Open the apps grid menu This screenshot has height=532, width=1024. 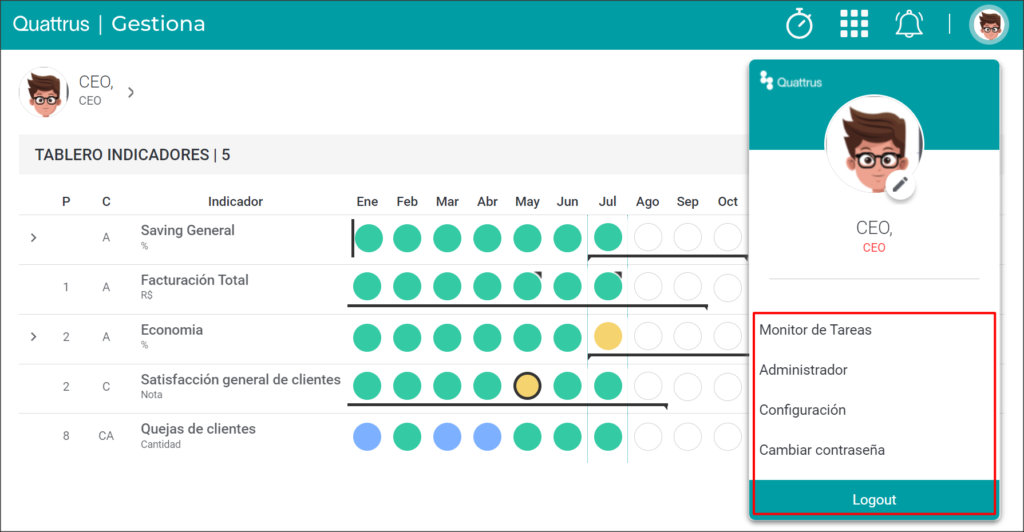coord(854,24)
